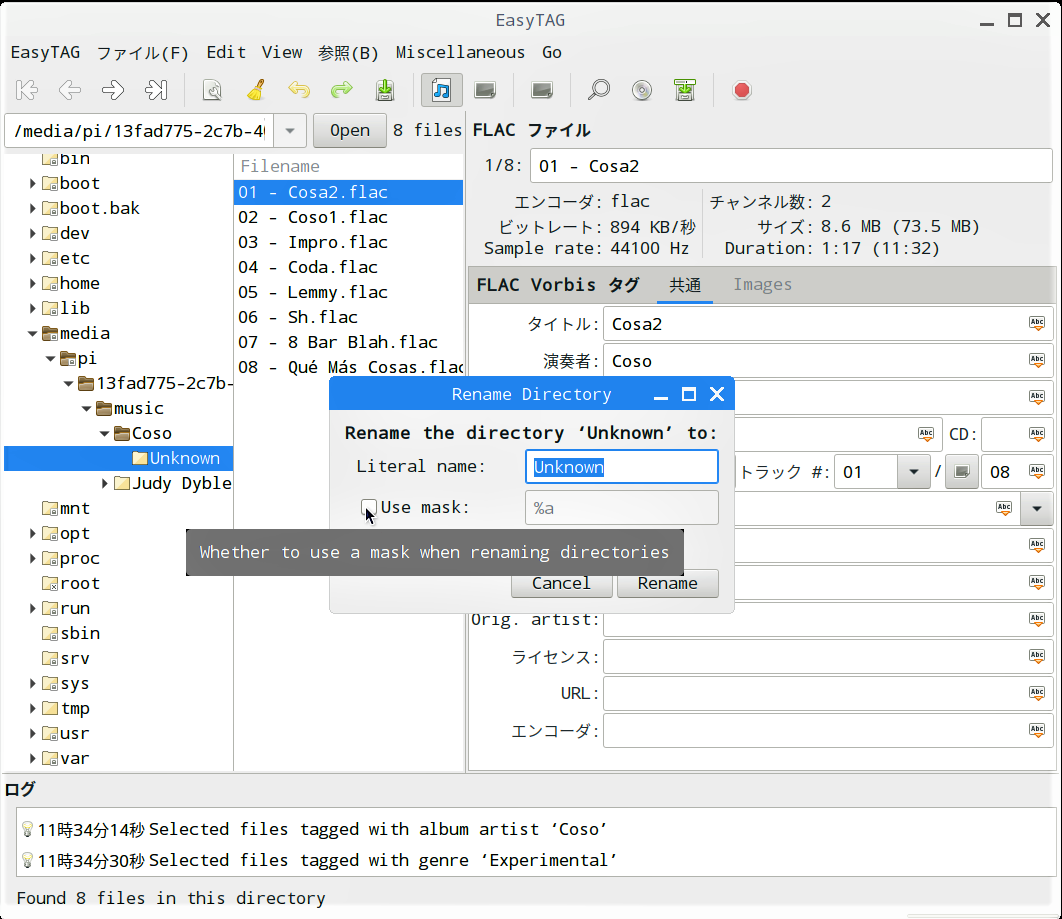Go to the next file arrow
This screenshot has width=1062, height=919.
pos(112,90)
